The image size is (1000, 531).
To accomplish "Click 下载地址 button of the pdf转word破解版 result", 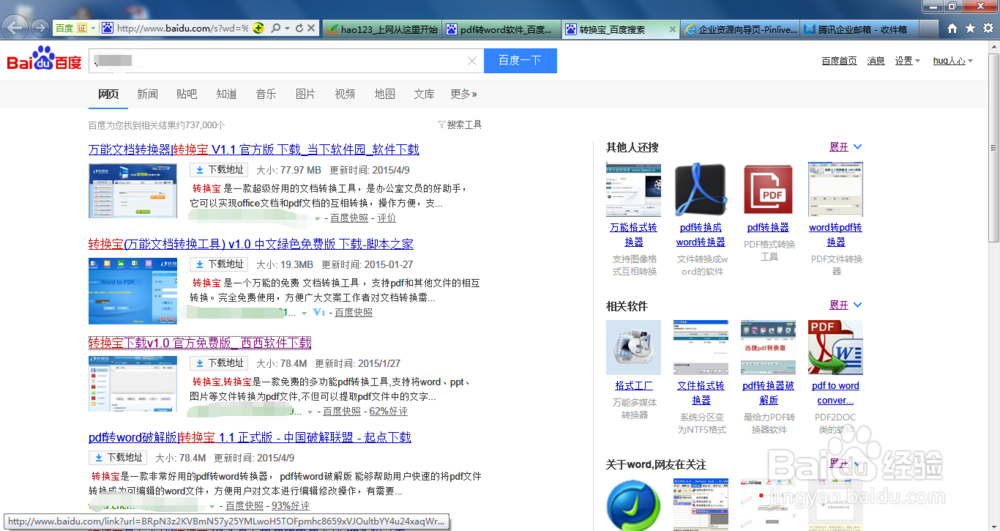I will point(118,458).
